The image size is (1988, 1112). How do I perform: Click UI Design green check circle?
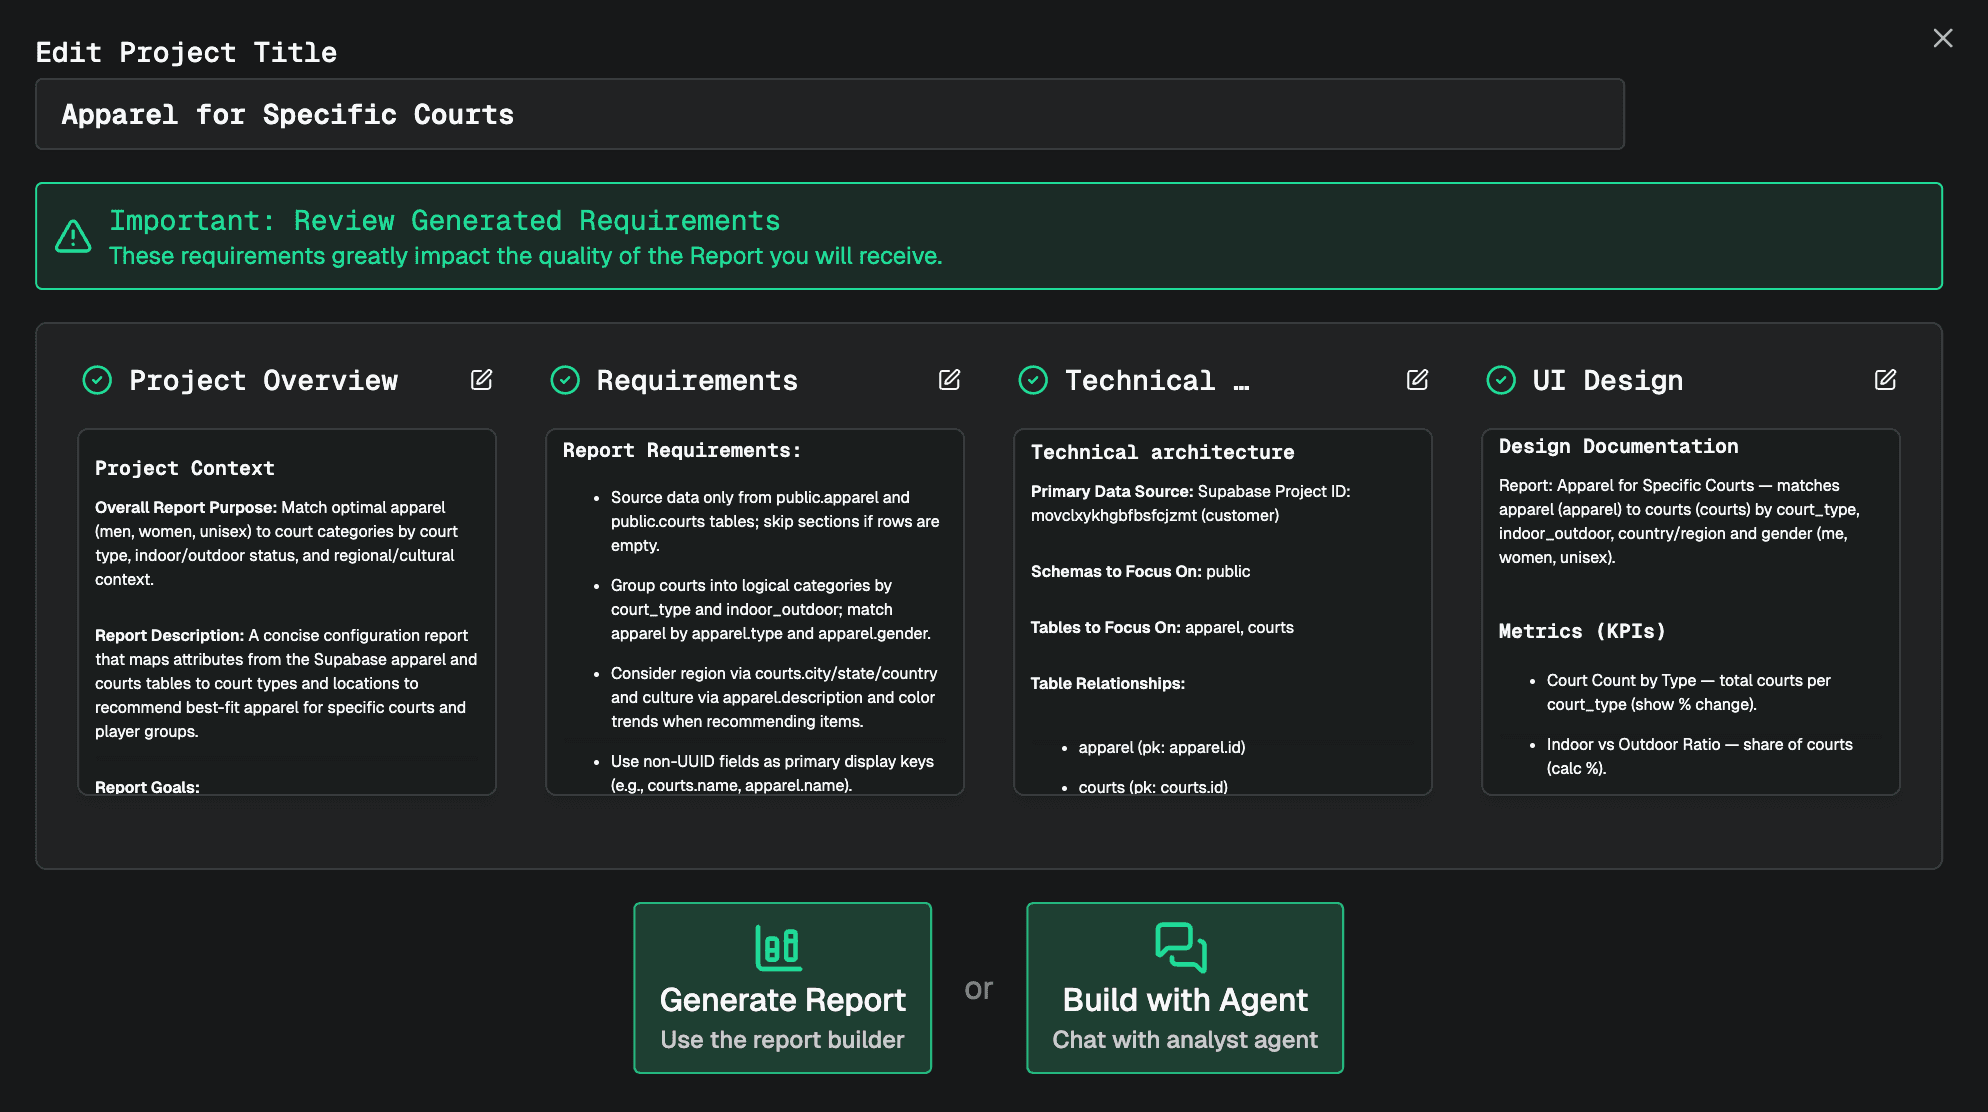[x=1501, y=380]
